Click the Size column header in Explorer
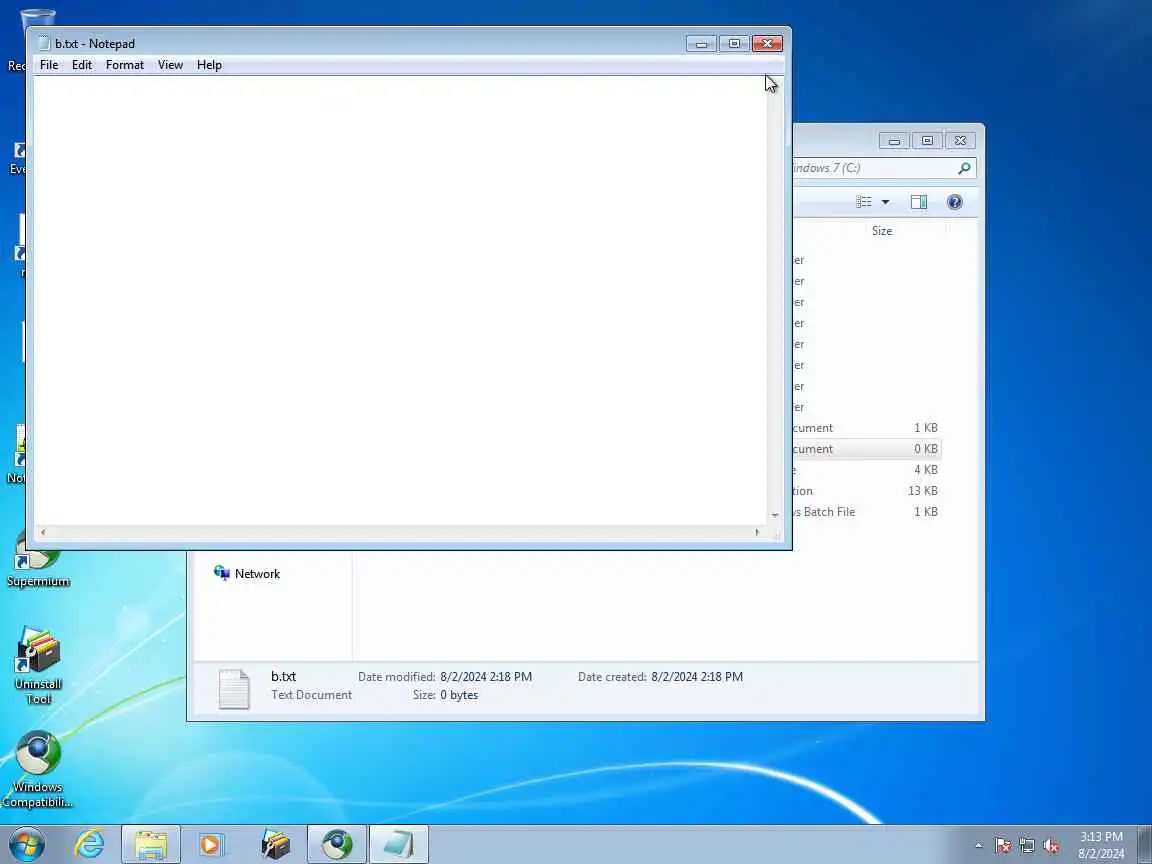Viewport: 1152px width, 864px height. point(882,231)
